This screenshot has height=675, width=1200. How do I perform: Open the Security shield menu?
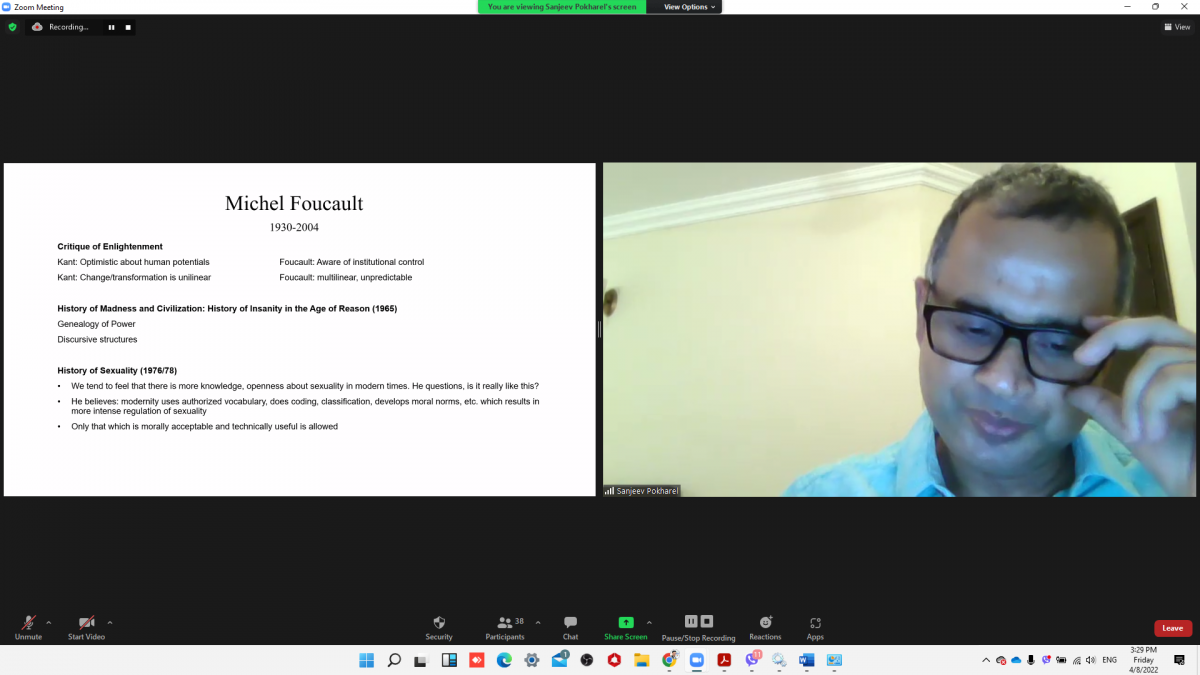tap(439, 627)
